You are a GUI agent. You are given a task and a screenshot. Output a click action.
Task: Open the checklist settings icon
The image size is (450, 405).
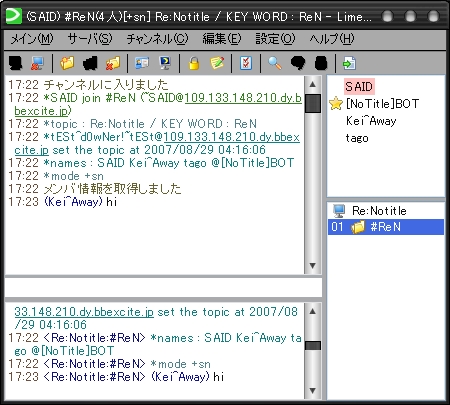pyautogui.click(x=246, y=63)
